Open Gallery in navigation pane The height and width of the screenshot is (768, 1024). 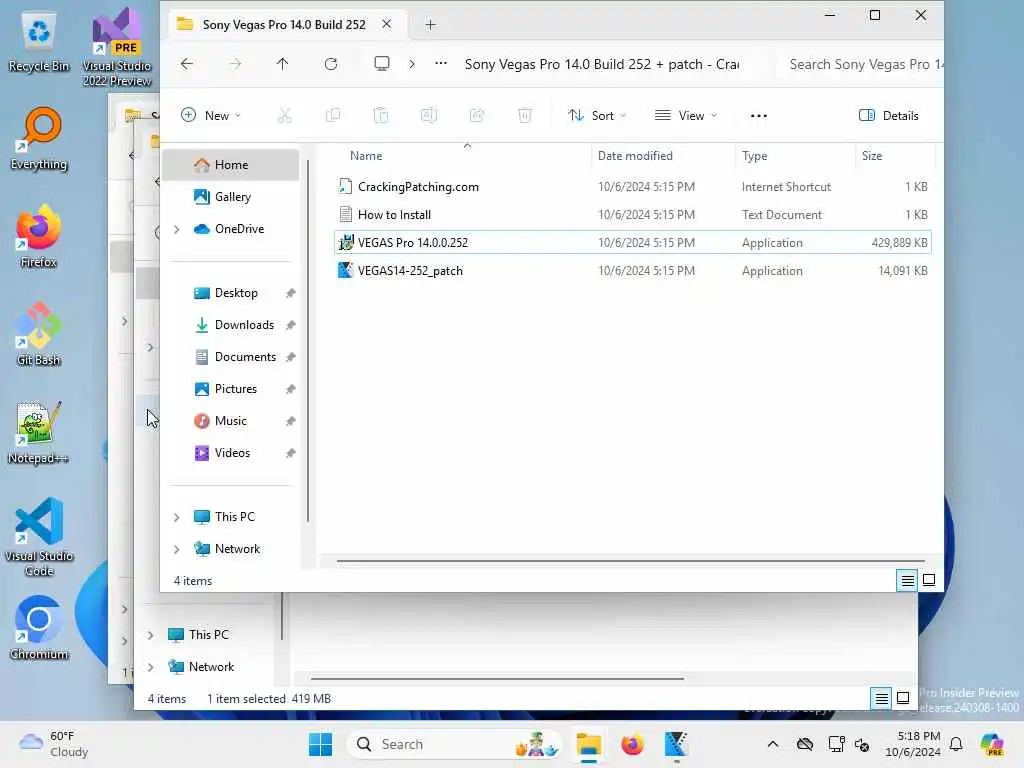click(x=231, y=197)
